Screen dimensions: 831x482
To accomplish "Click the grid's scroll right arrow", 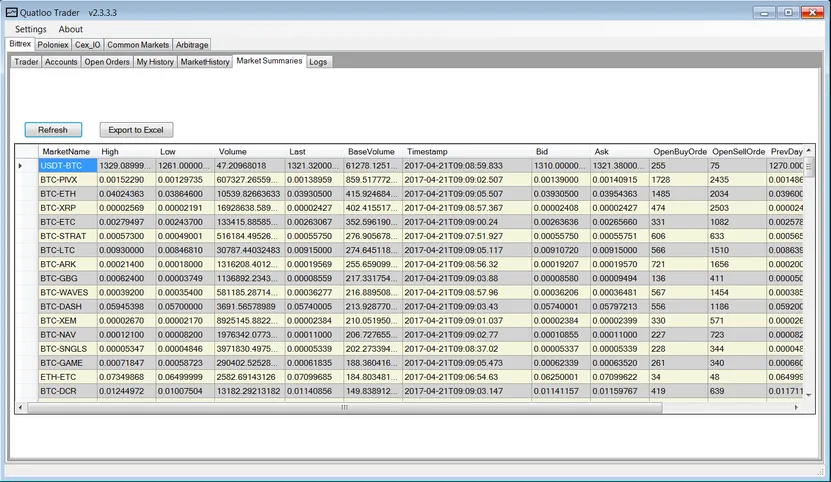I will [796, 407].
